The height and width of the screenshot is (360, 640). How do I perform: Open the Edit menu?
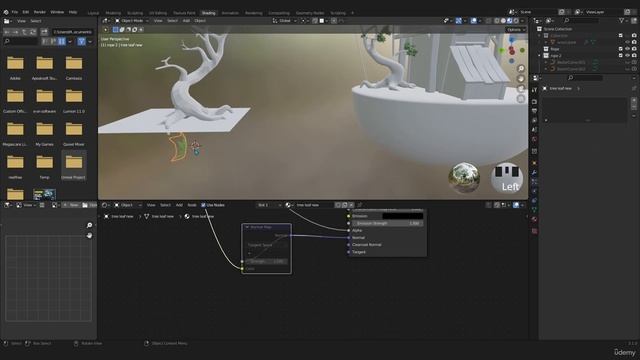coord(26,12)
